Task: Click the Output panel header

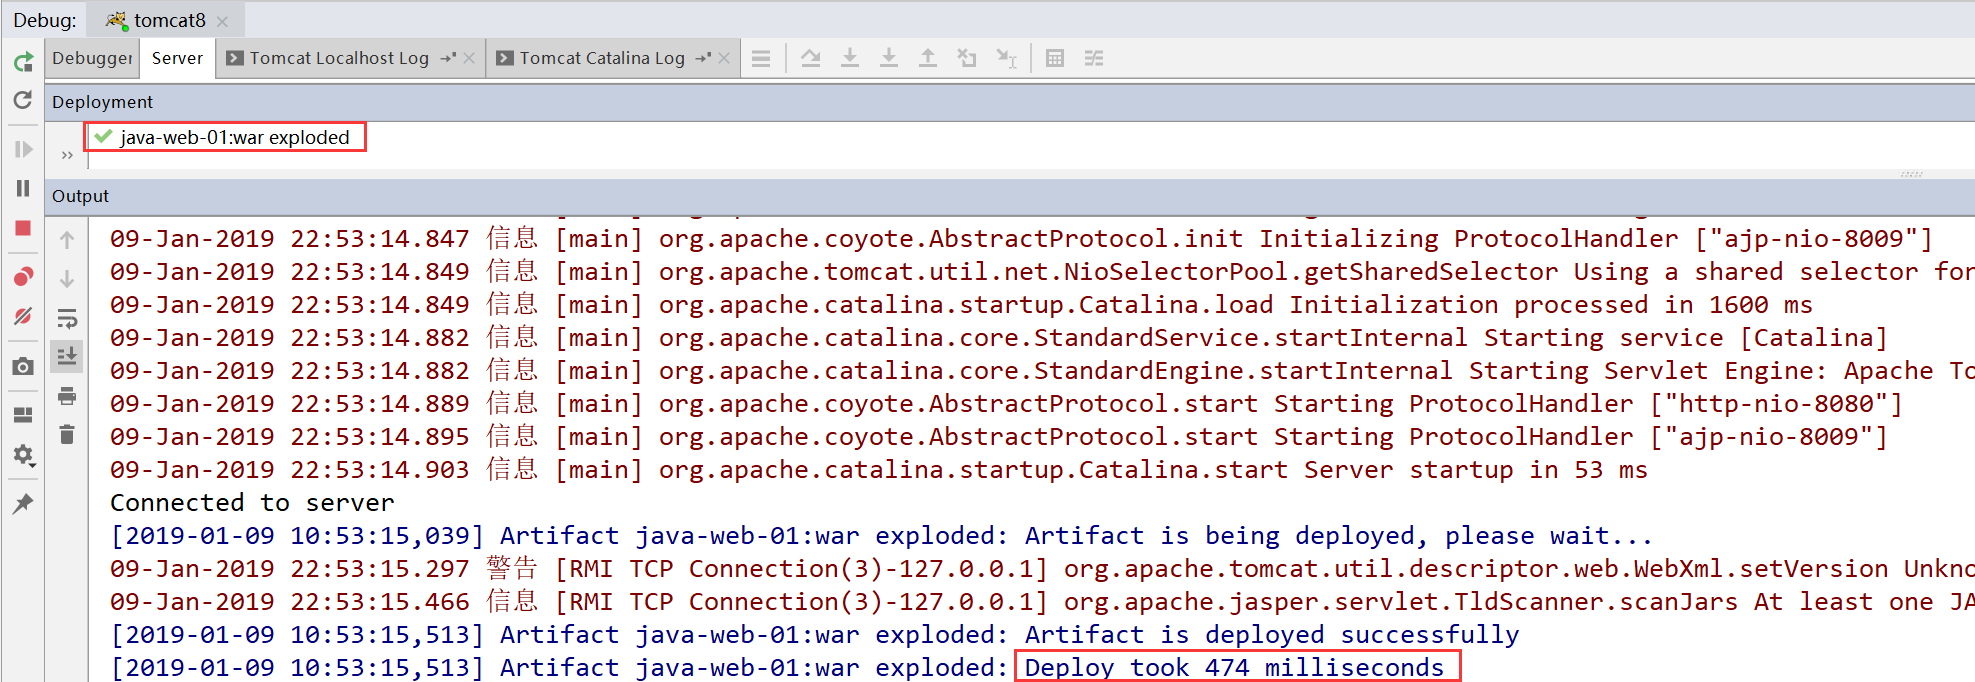Action: point(1009,196)
